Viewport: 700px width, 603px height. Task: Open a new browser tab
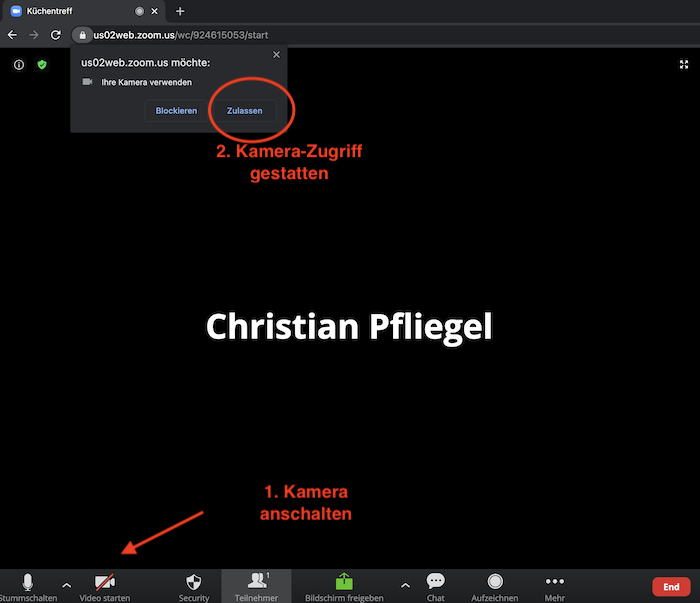[180, 11]
